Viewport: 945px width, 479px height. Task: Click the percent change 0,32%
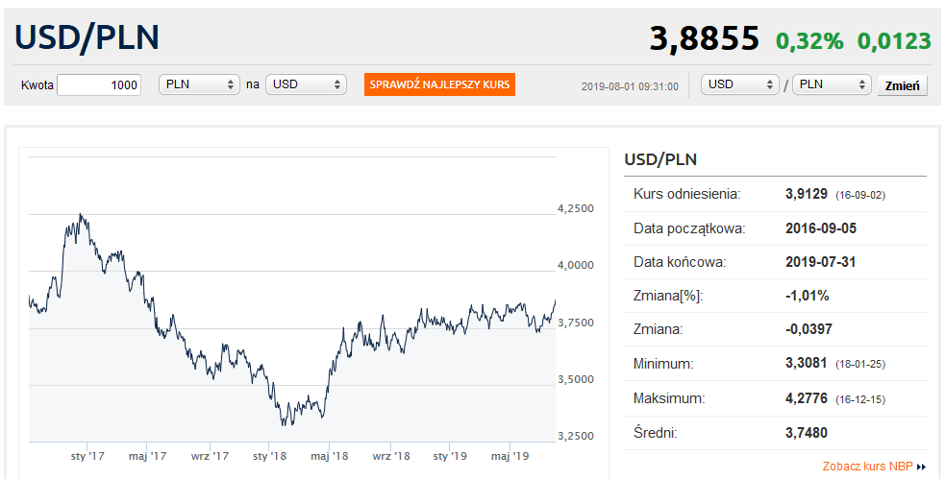[x=809, y=41]
